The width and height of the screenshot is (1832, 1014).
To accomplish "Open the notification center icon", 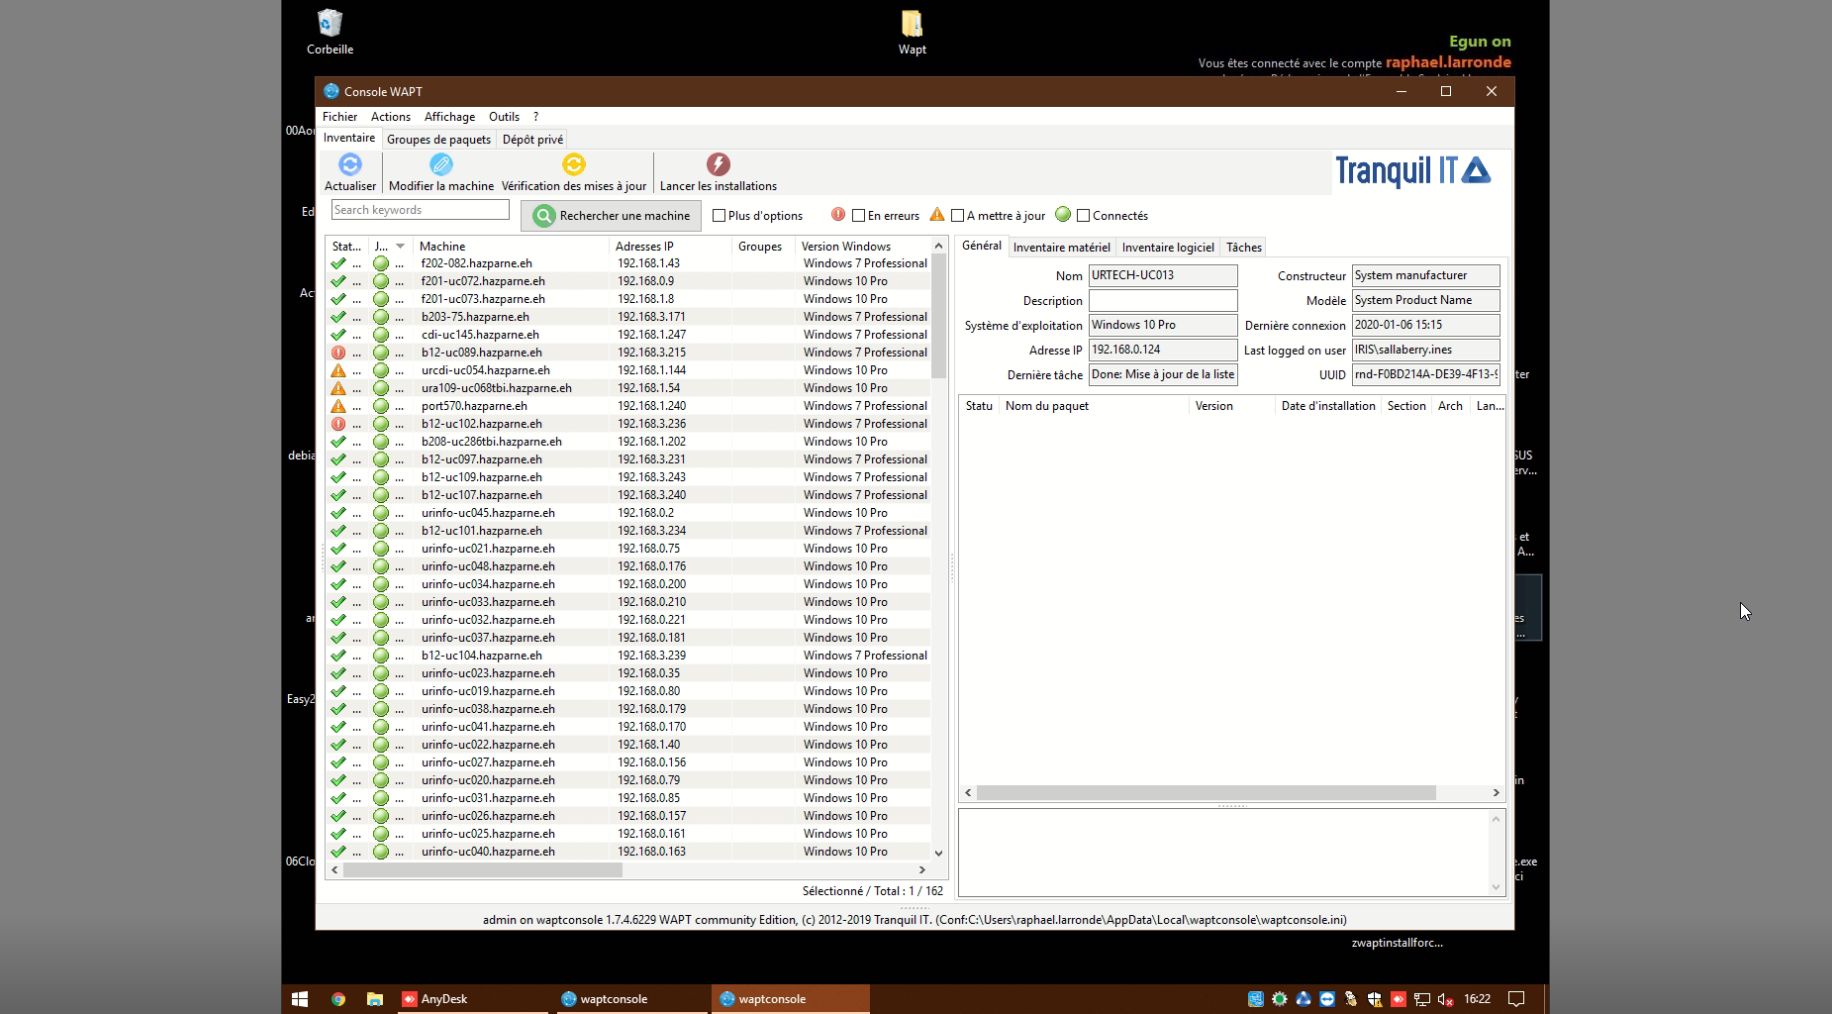I will click(1516, 999).
